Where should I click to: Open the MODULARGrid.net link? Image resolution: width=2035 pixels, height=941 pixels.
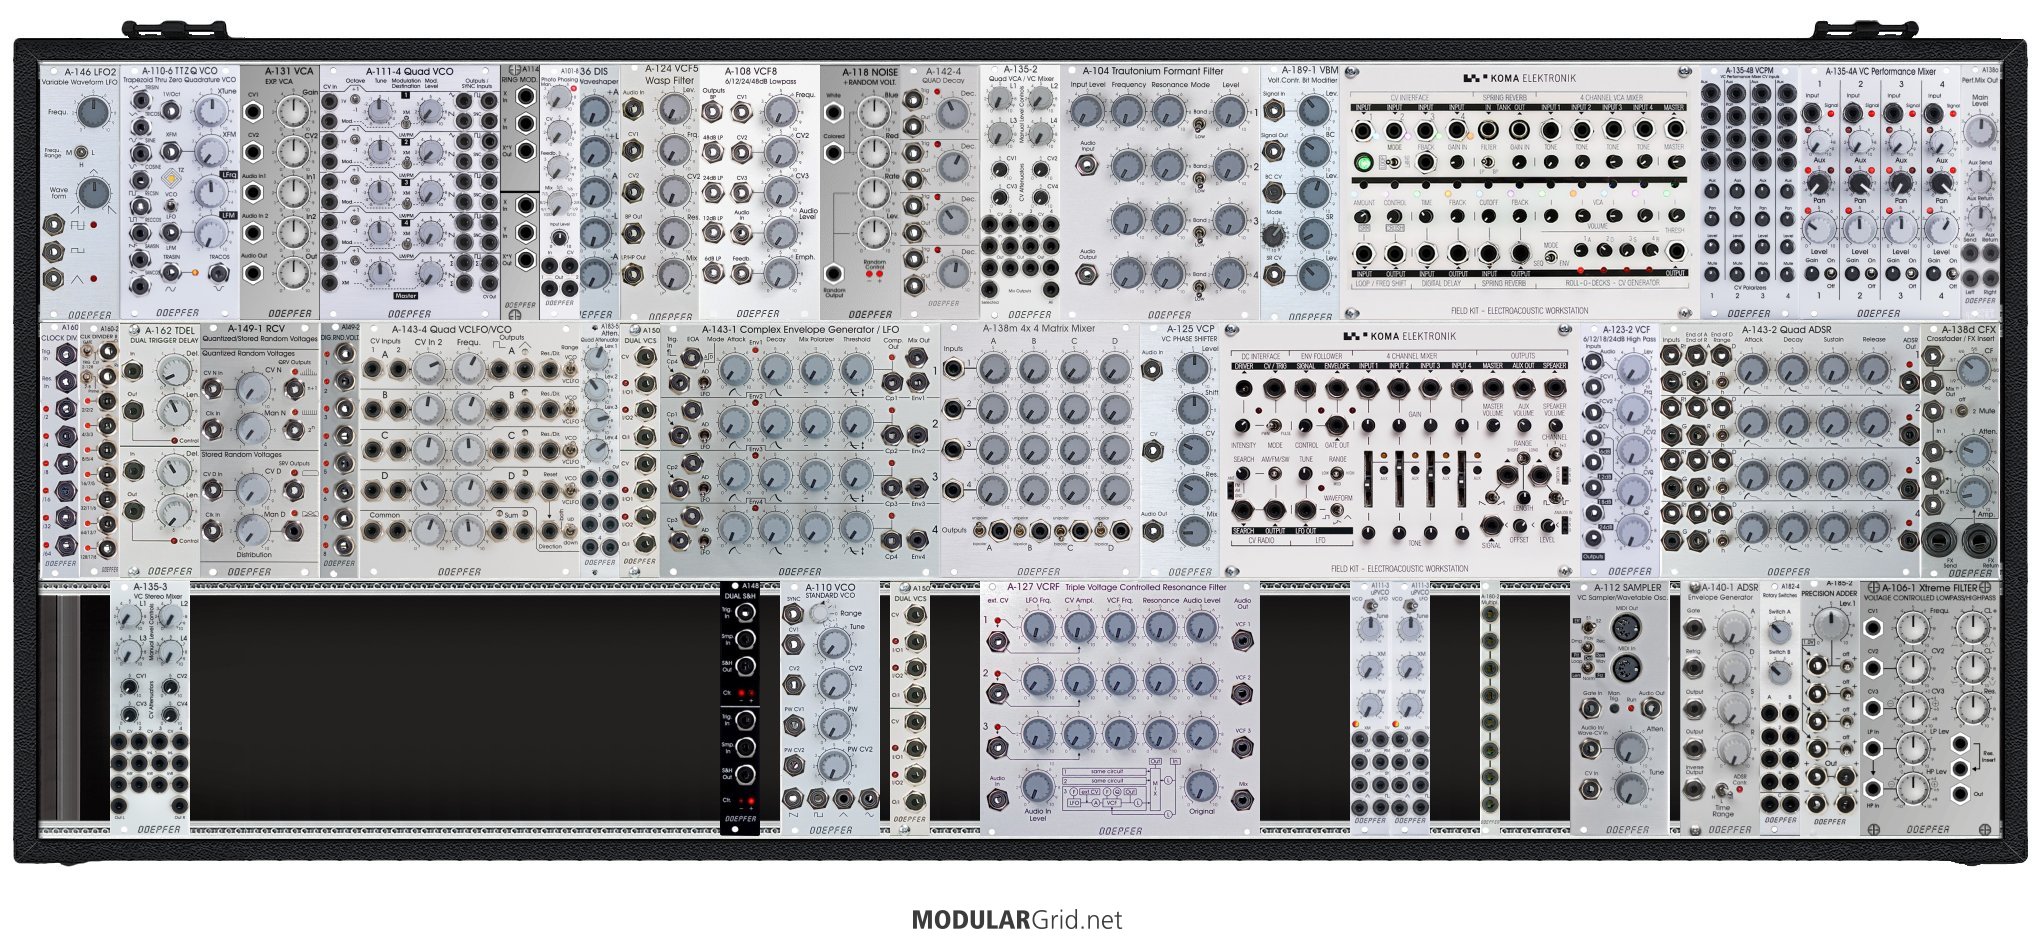pyautogui.click(x=1017, y=920)
